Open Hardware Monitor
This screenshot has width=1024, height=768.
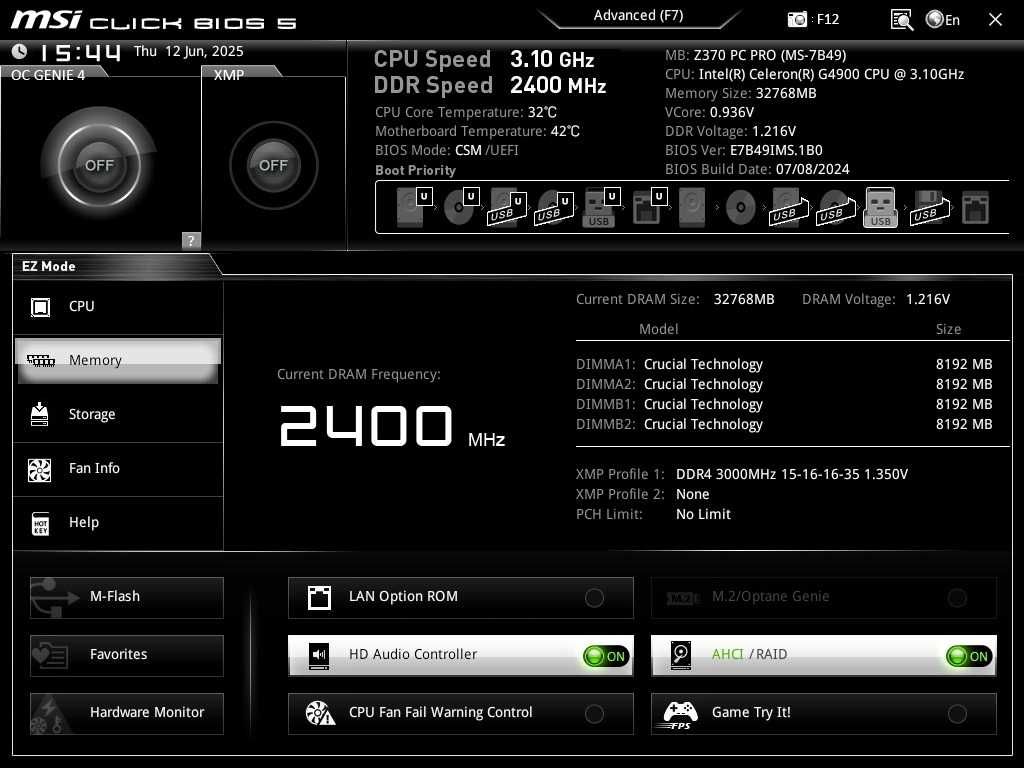click(x=127, y=713)
